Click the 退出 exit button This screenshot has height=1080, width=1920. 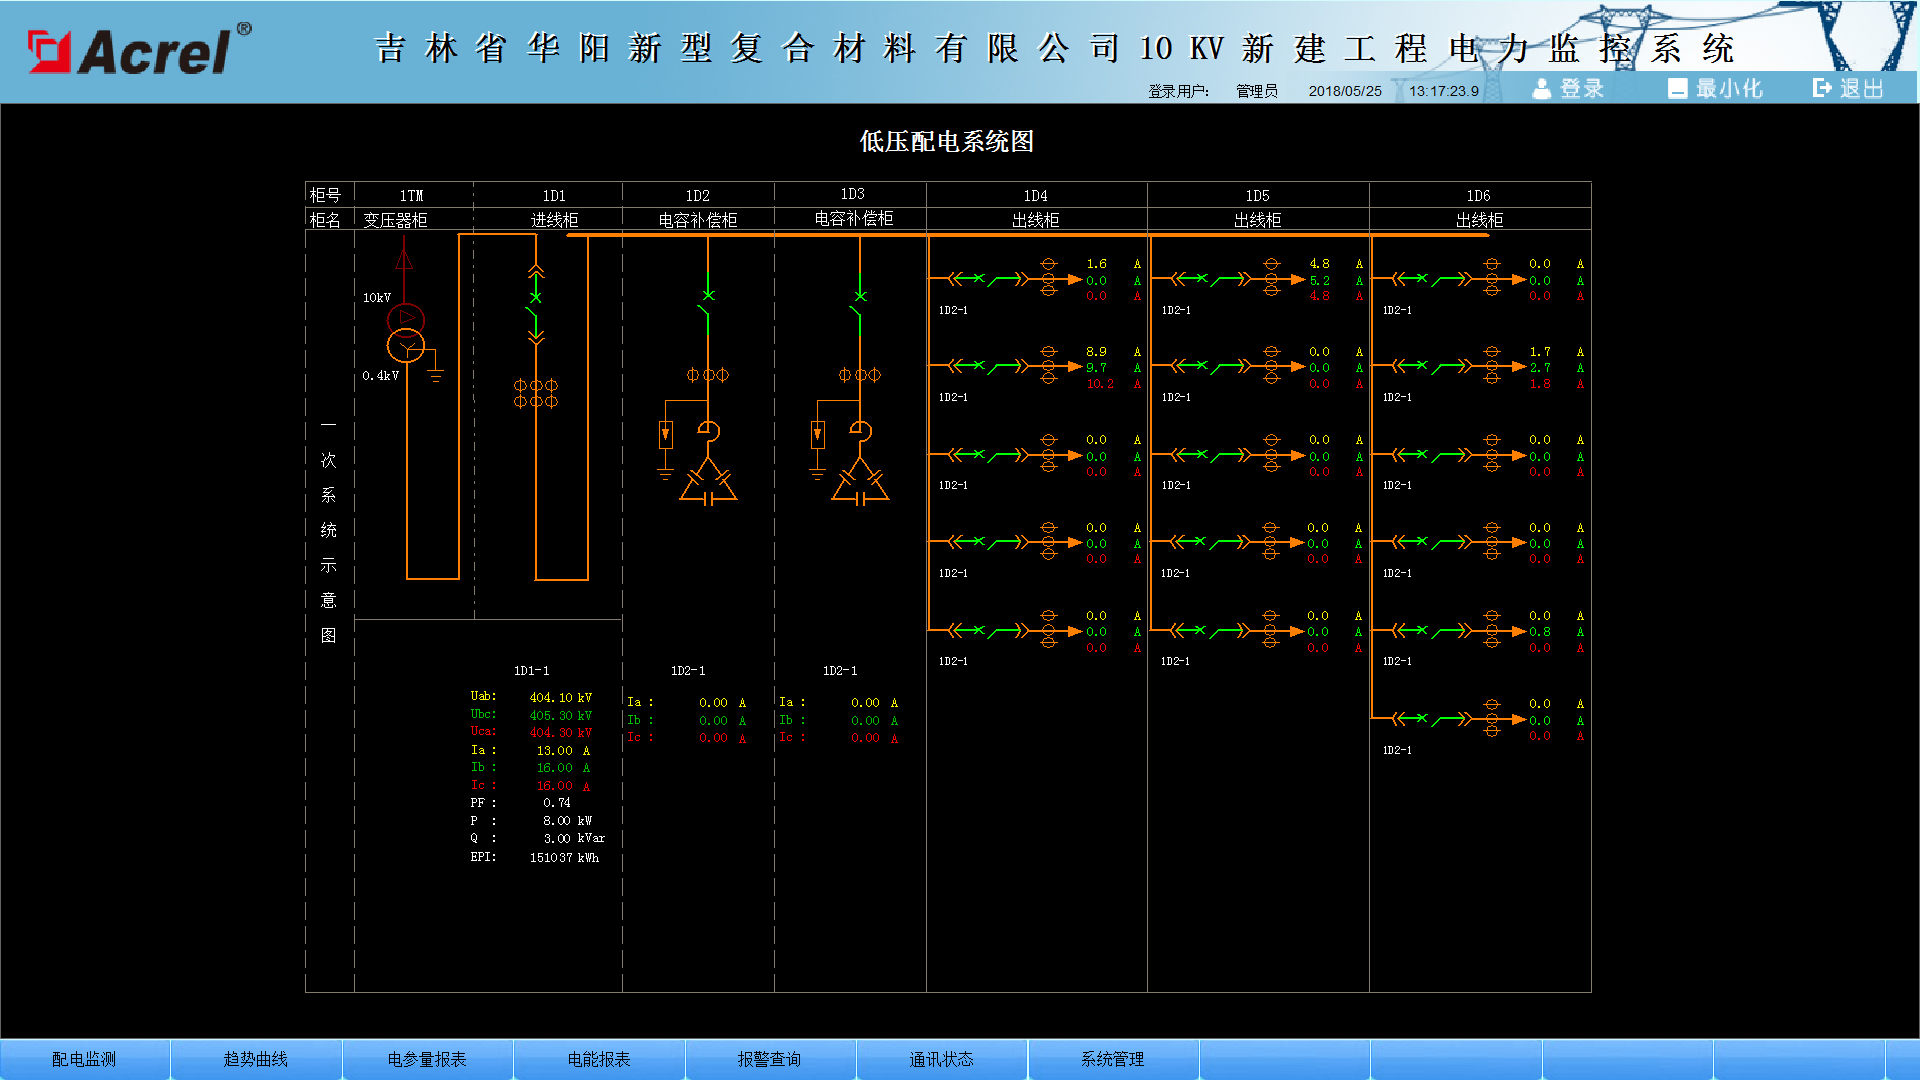pos(1849,88)
